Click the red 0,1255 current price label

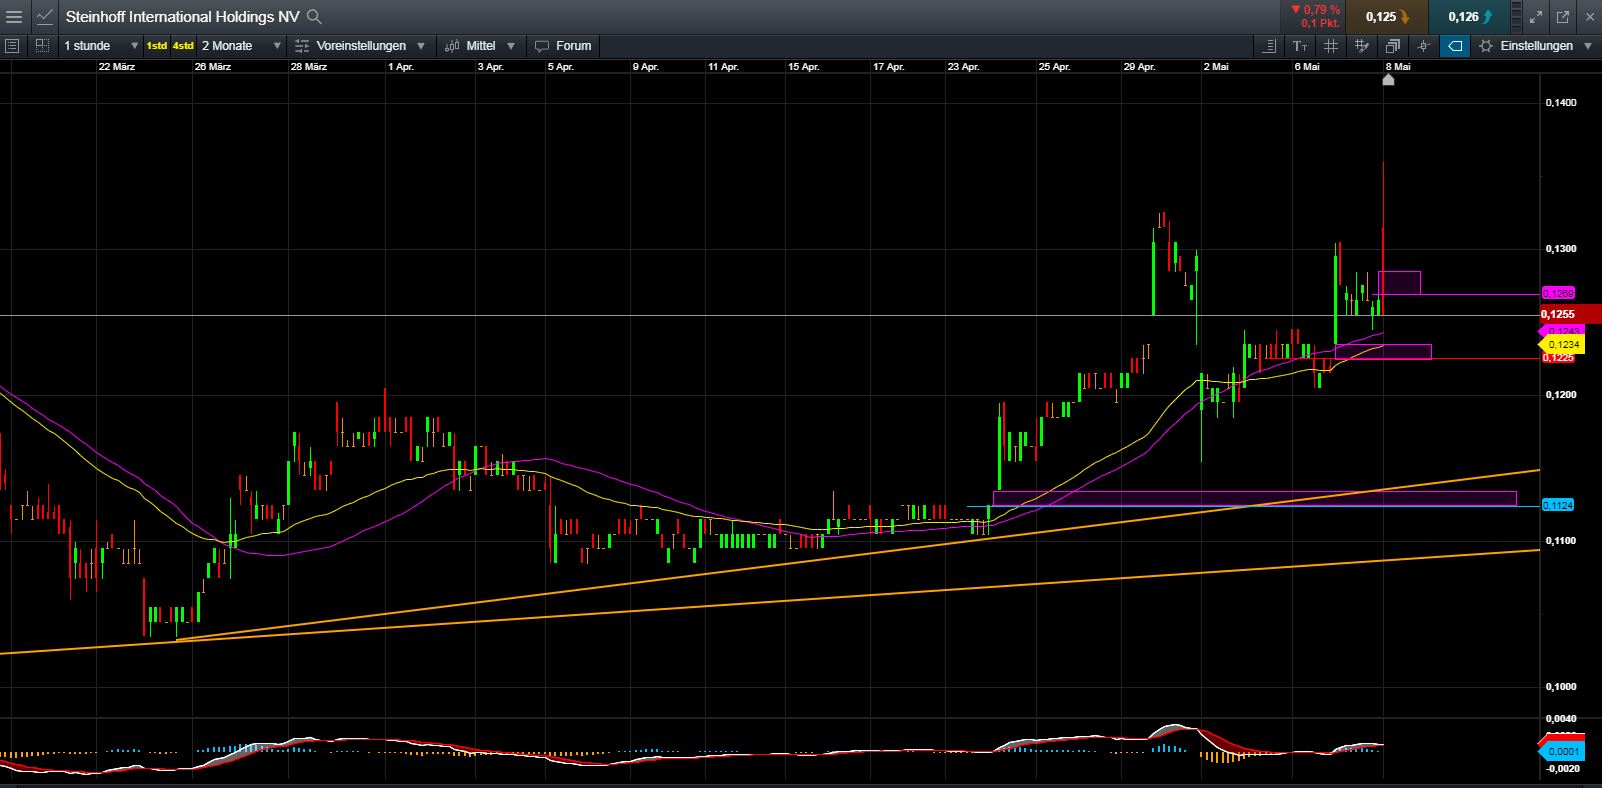tap(1571, 314)
